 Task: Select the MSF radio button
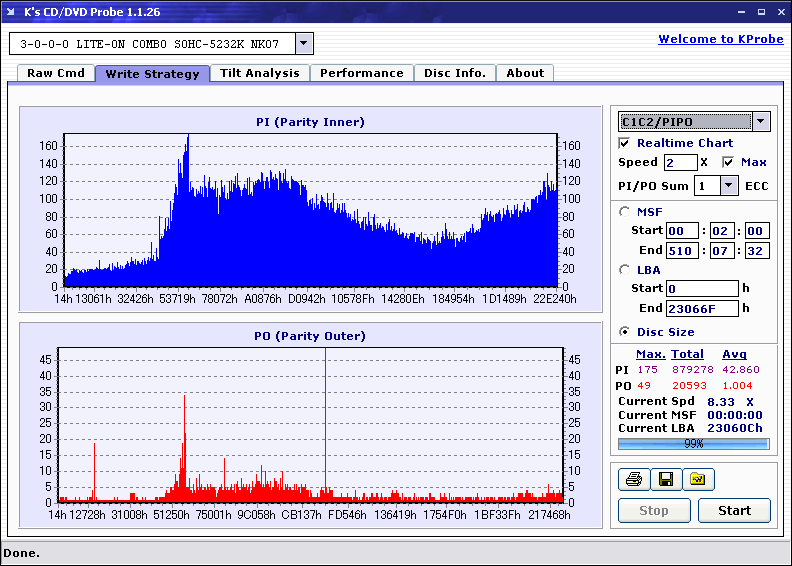point(625,211)
